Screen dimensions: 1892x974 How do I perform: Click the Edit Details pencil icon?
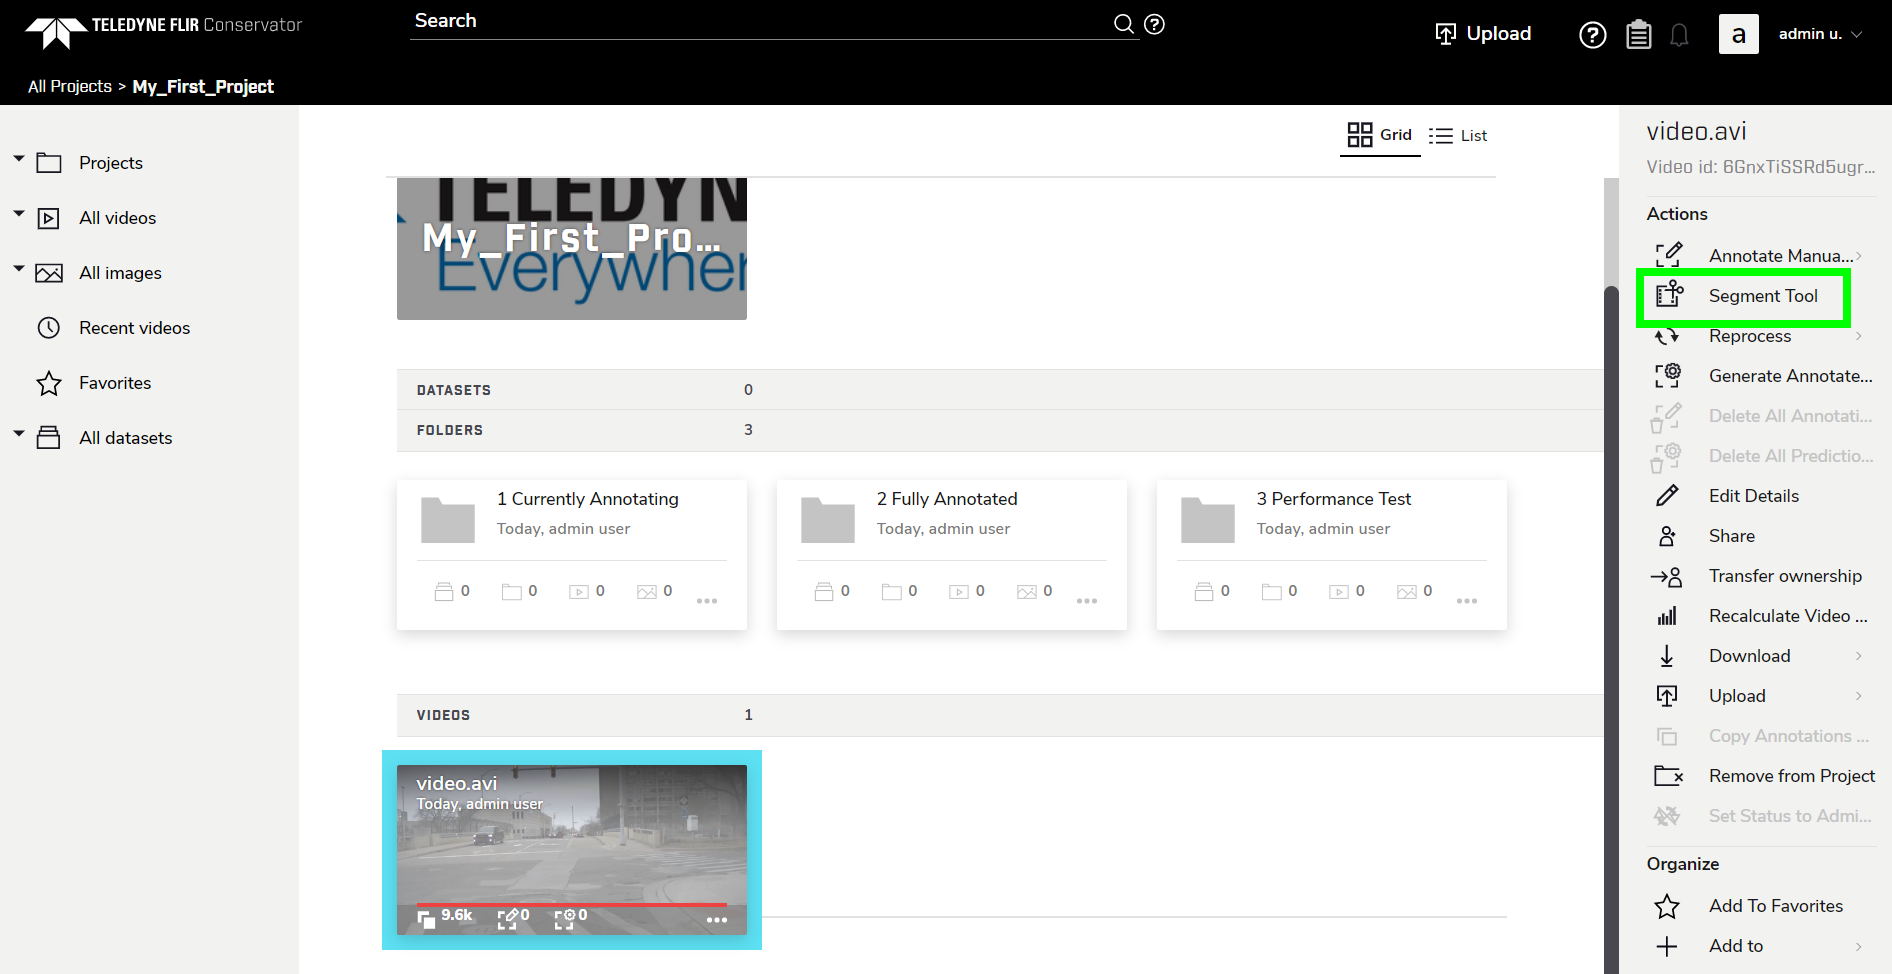pos(1668,495)
